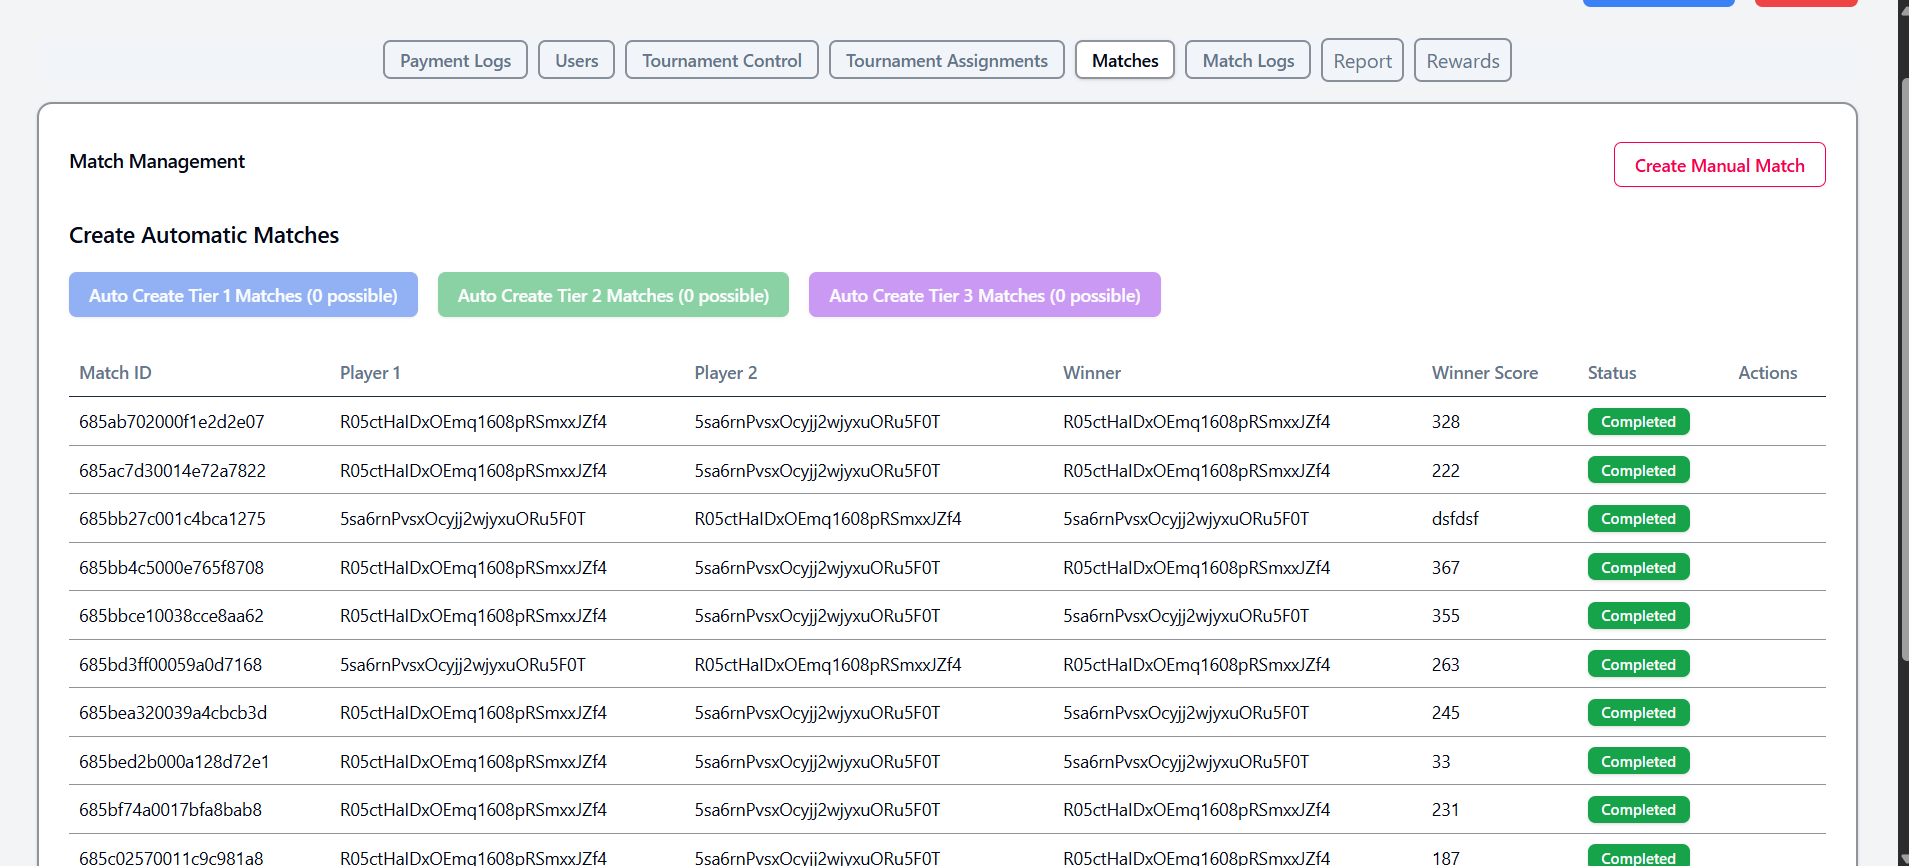Screen dimensions: 1909x866
Task: Select the Matches tab
Action: [1125, 60]
